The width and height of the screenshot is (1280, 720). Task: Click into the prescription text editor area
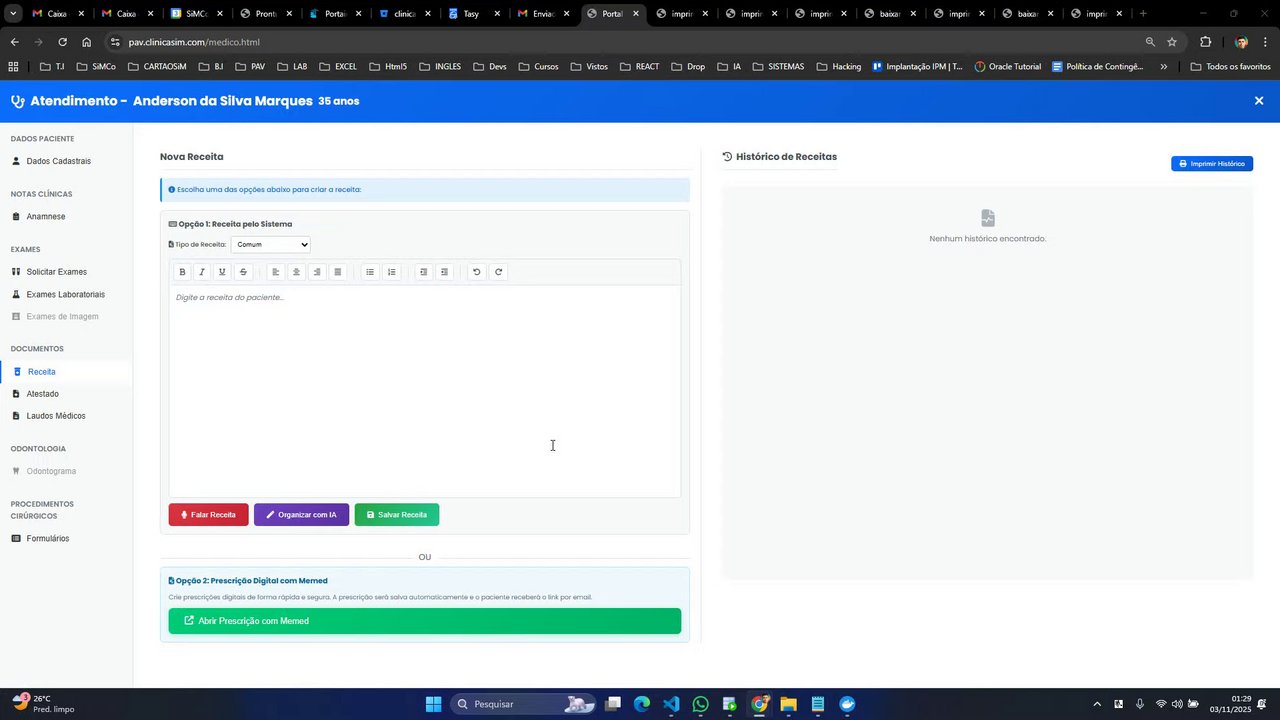click(x=425, y=391)
